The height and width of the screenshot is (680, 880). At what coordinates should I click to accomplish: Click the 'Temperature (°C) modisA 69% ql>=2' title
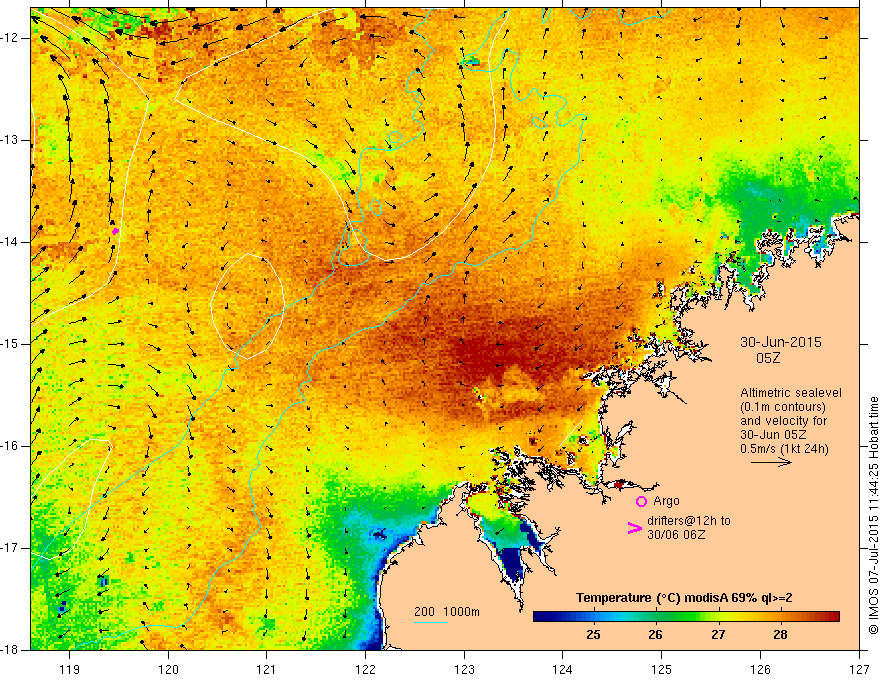[x=684, y=598]
